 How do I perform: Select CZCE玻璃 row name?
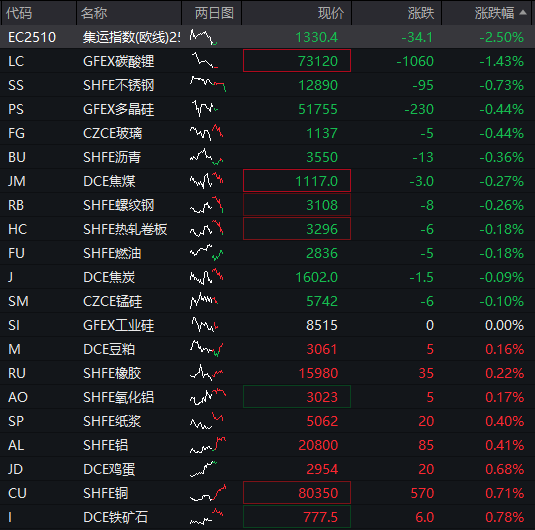[x=112, y=133]
